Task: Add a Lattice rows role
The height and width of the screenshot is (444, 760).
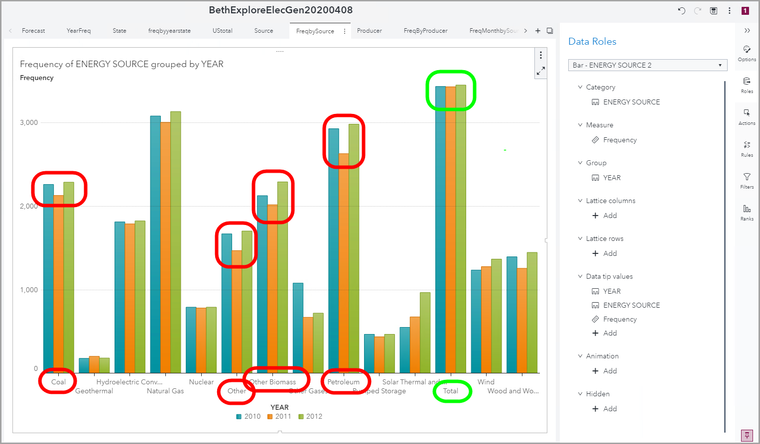Action: coord(604,253)
